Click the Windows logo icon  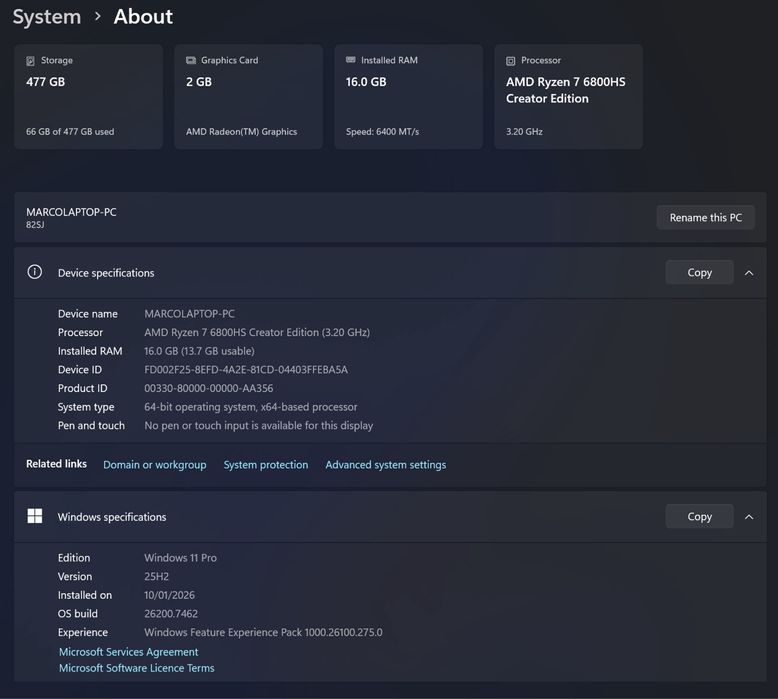point(35,516)
